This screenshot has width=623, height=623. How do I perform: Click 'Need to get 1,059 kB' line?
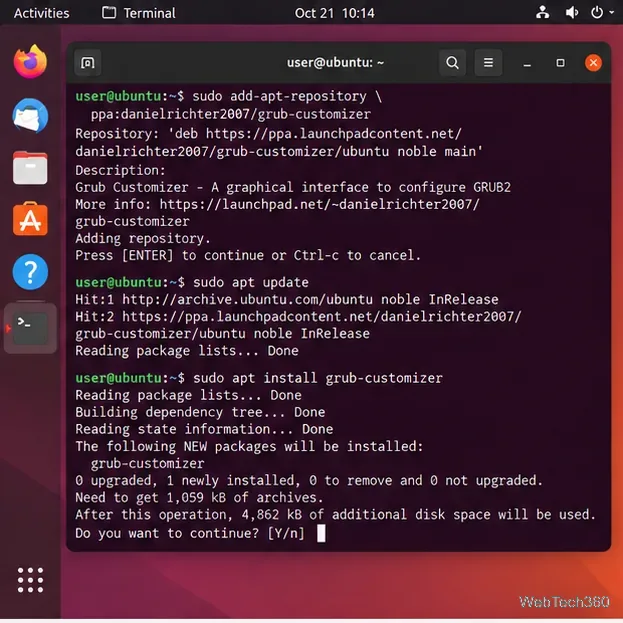click(x=199, y=497)
